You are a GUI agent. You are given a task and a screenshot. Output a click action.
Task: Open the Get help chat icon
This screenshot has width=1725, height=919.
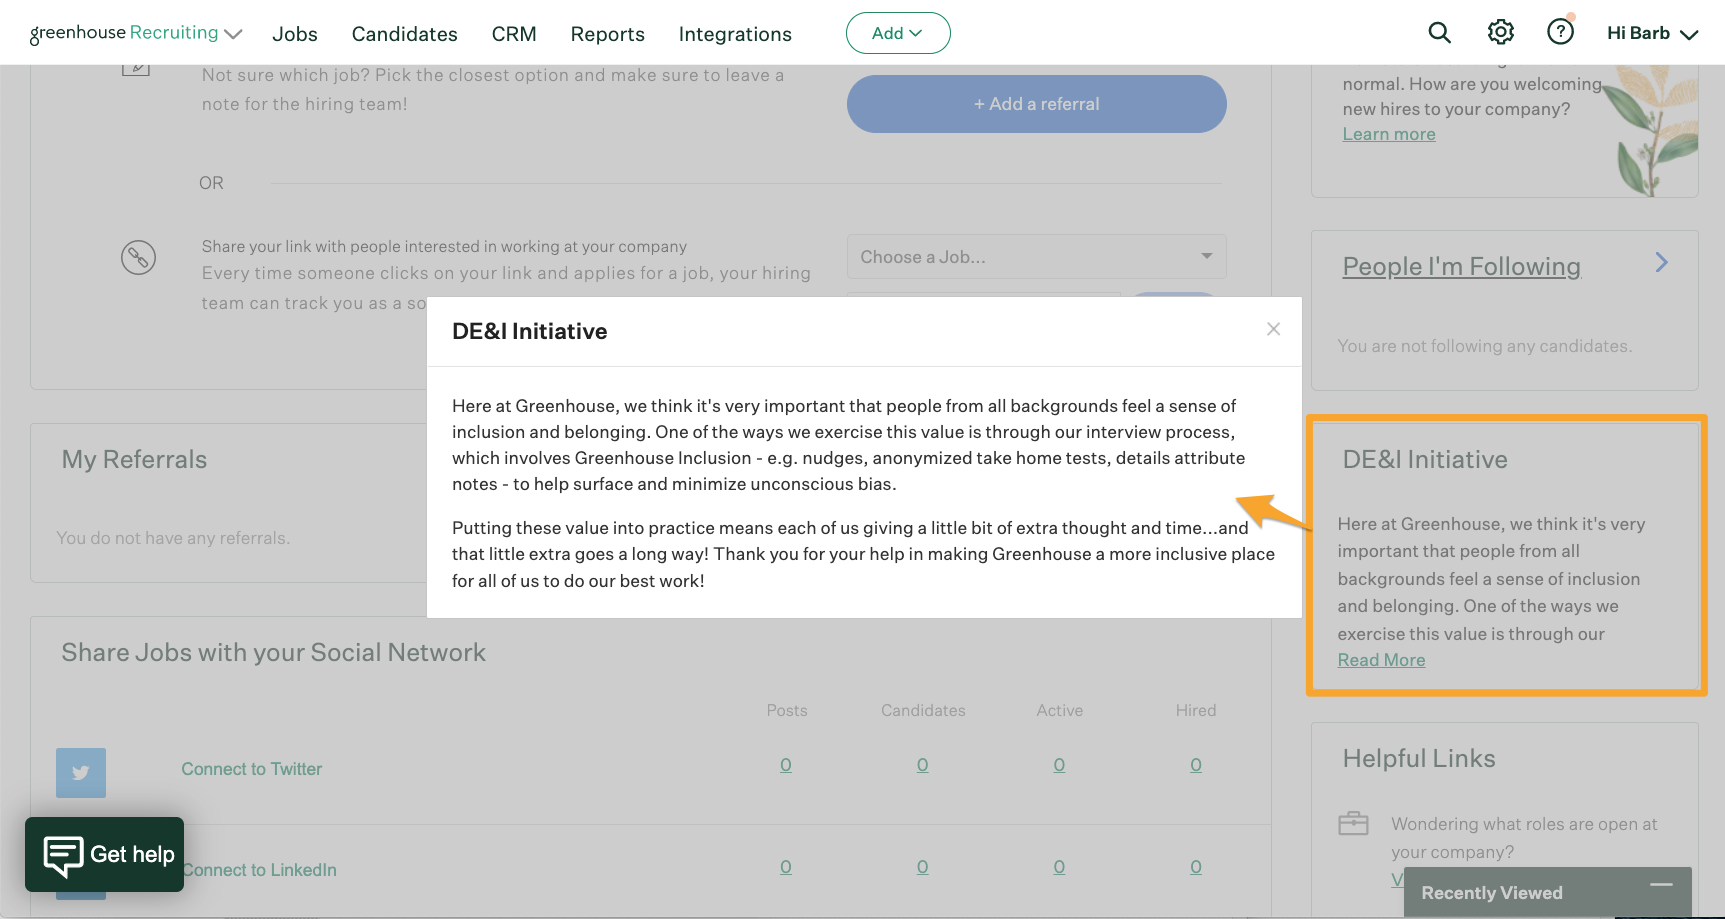[63, 854]
